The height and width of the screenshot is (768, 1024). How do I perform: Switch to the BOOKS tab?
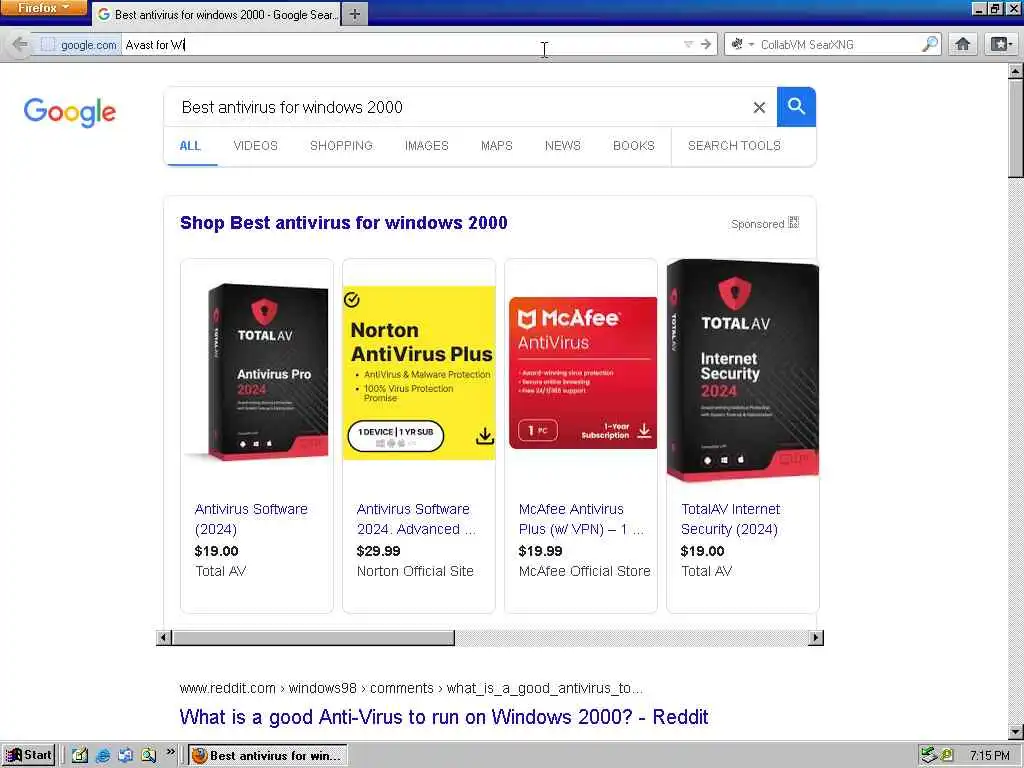[x=633, y=146]
